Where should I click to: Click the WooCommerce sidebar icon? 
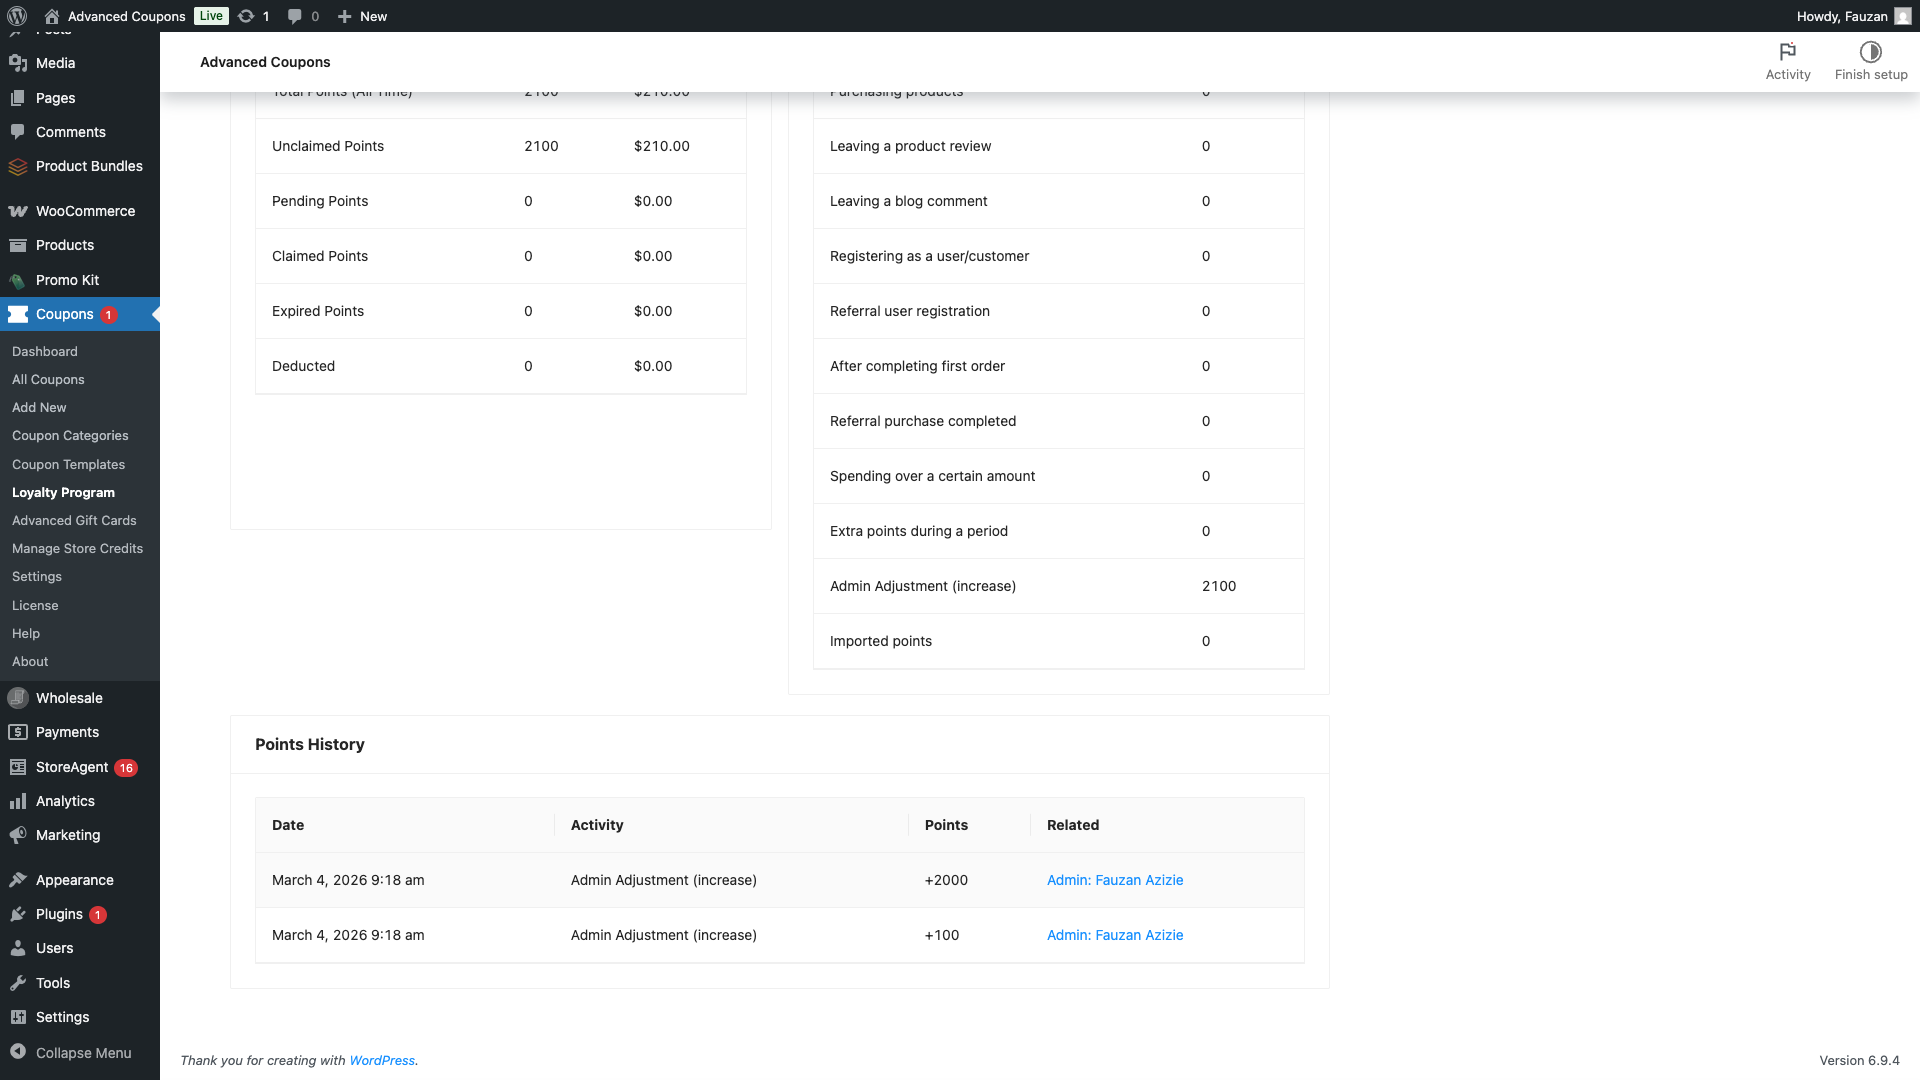18,211
